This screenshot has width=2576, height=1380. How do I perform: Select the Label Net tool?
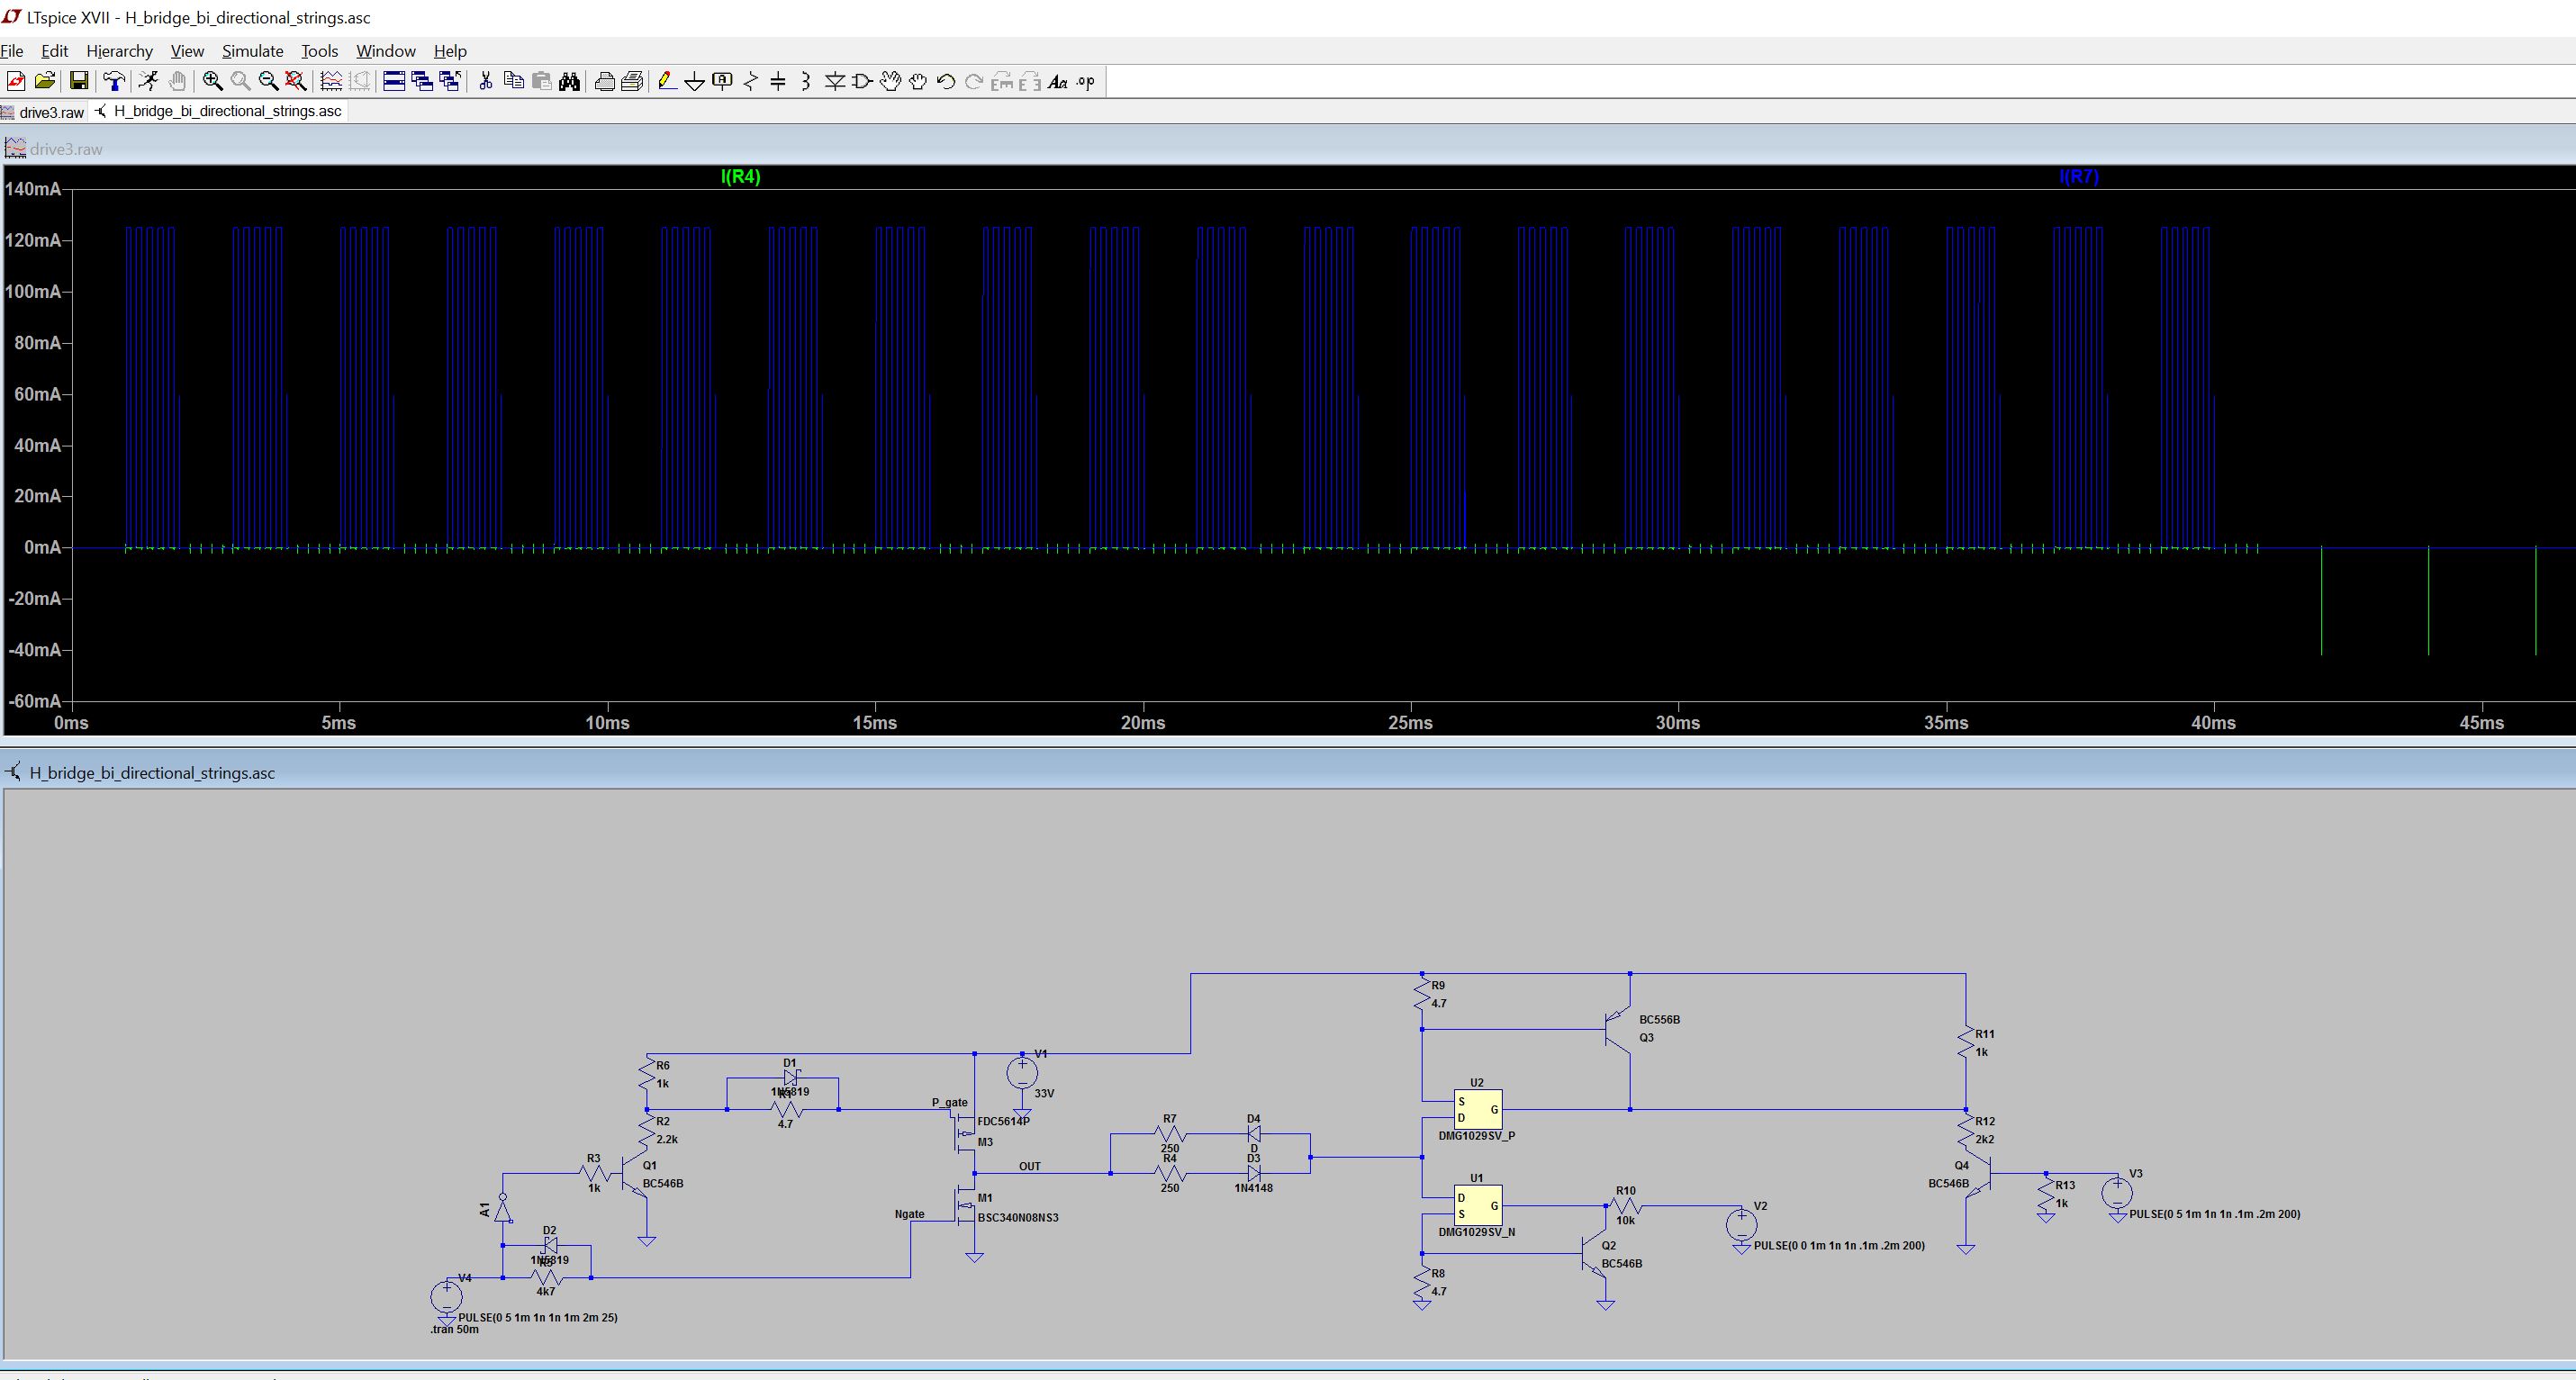722,82
